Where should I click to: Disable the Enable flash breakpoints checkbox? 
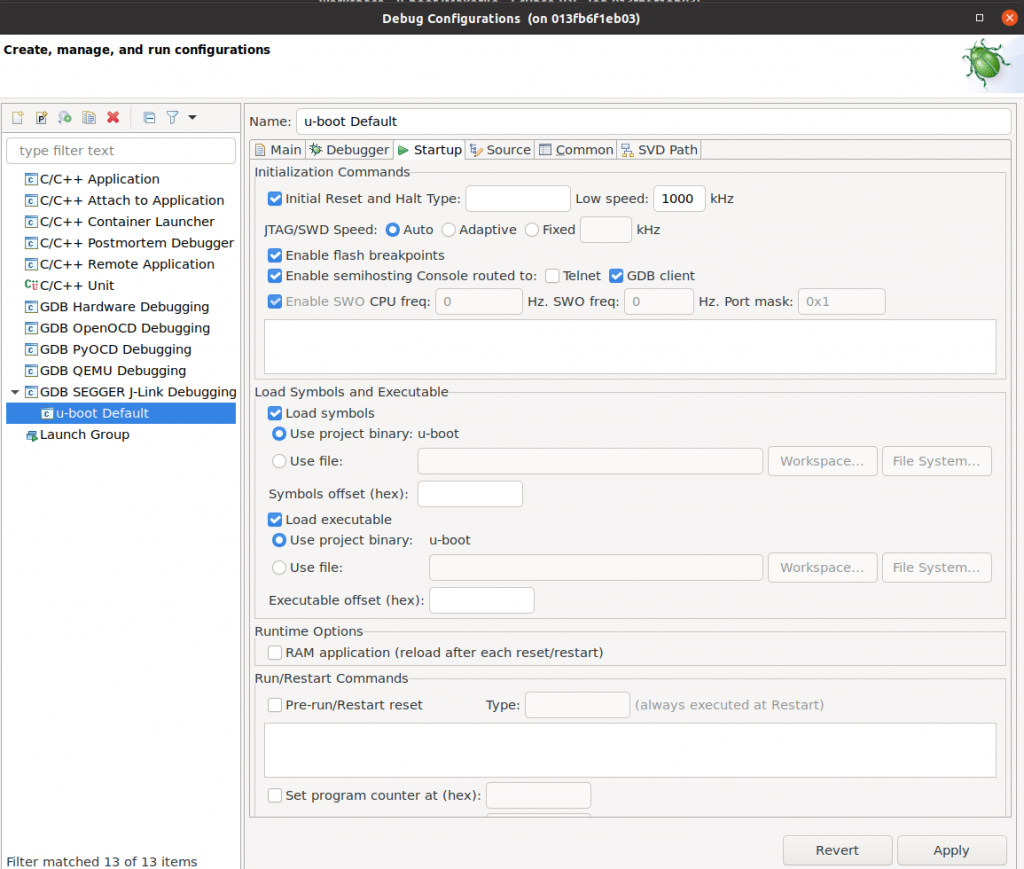pos(275,255)
